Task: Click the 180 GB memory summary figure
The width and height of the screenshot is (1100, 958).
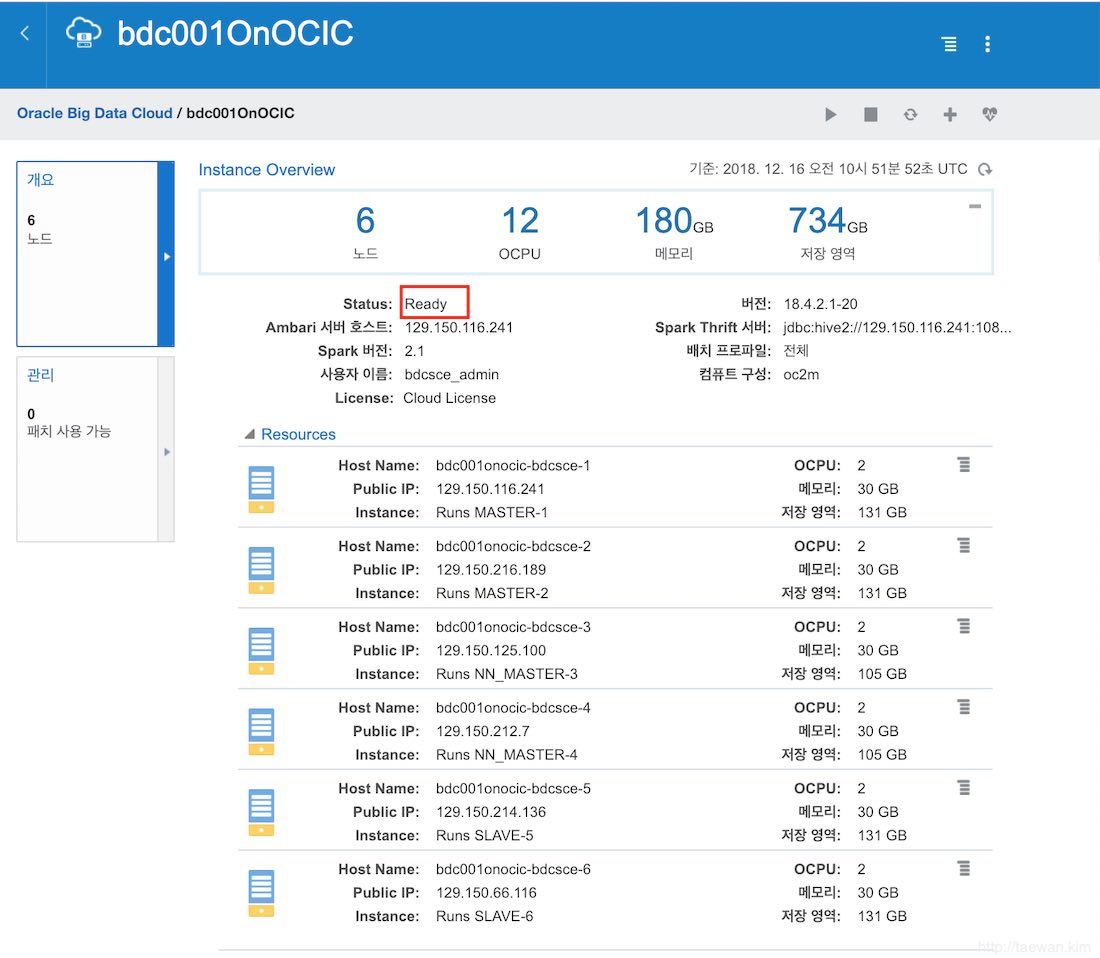Action: click(x=674, y=220)
